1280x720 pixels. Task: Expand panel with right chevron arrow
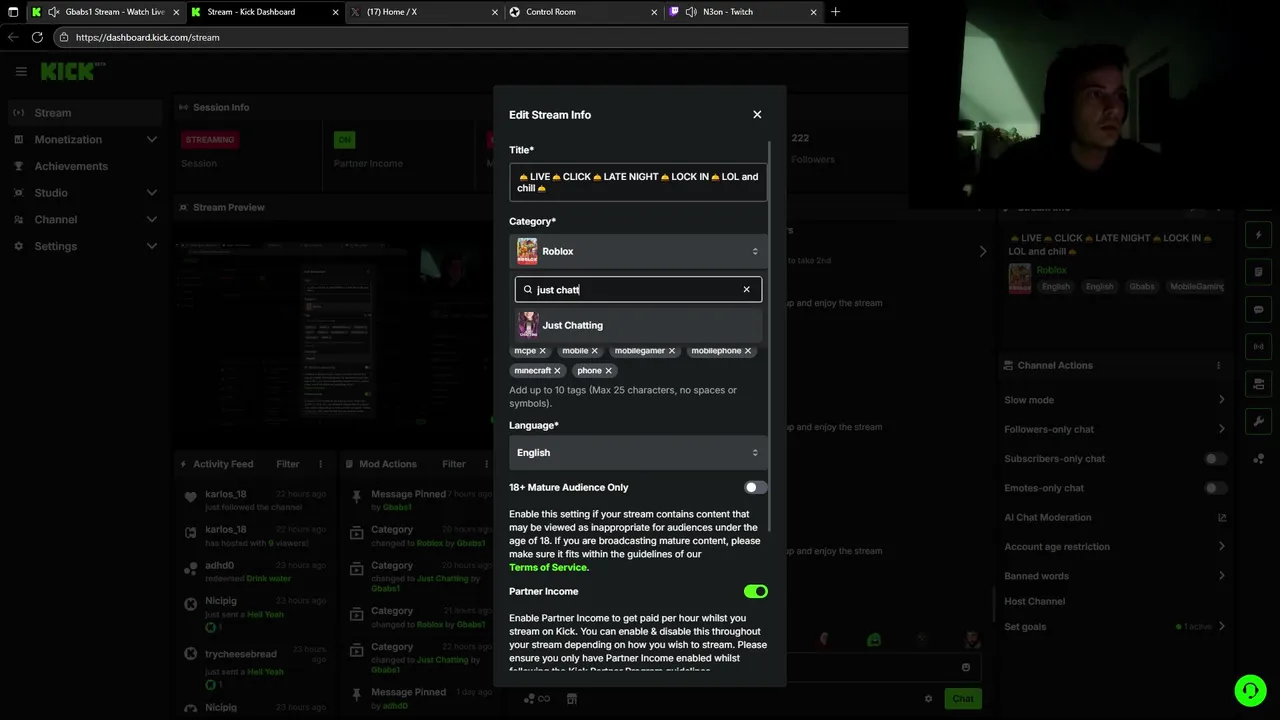click(x=982, y=252)
